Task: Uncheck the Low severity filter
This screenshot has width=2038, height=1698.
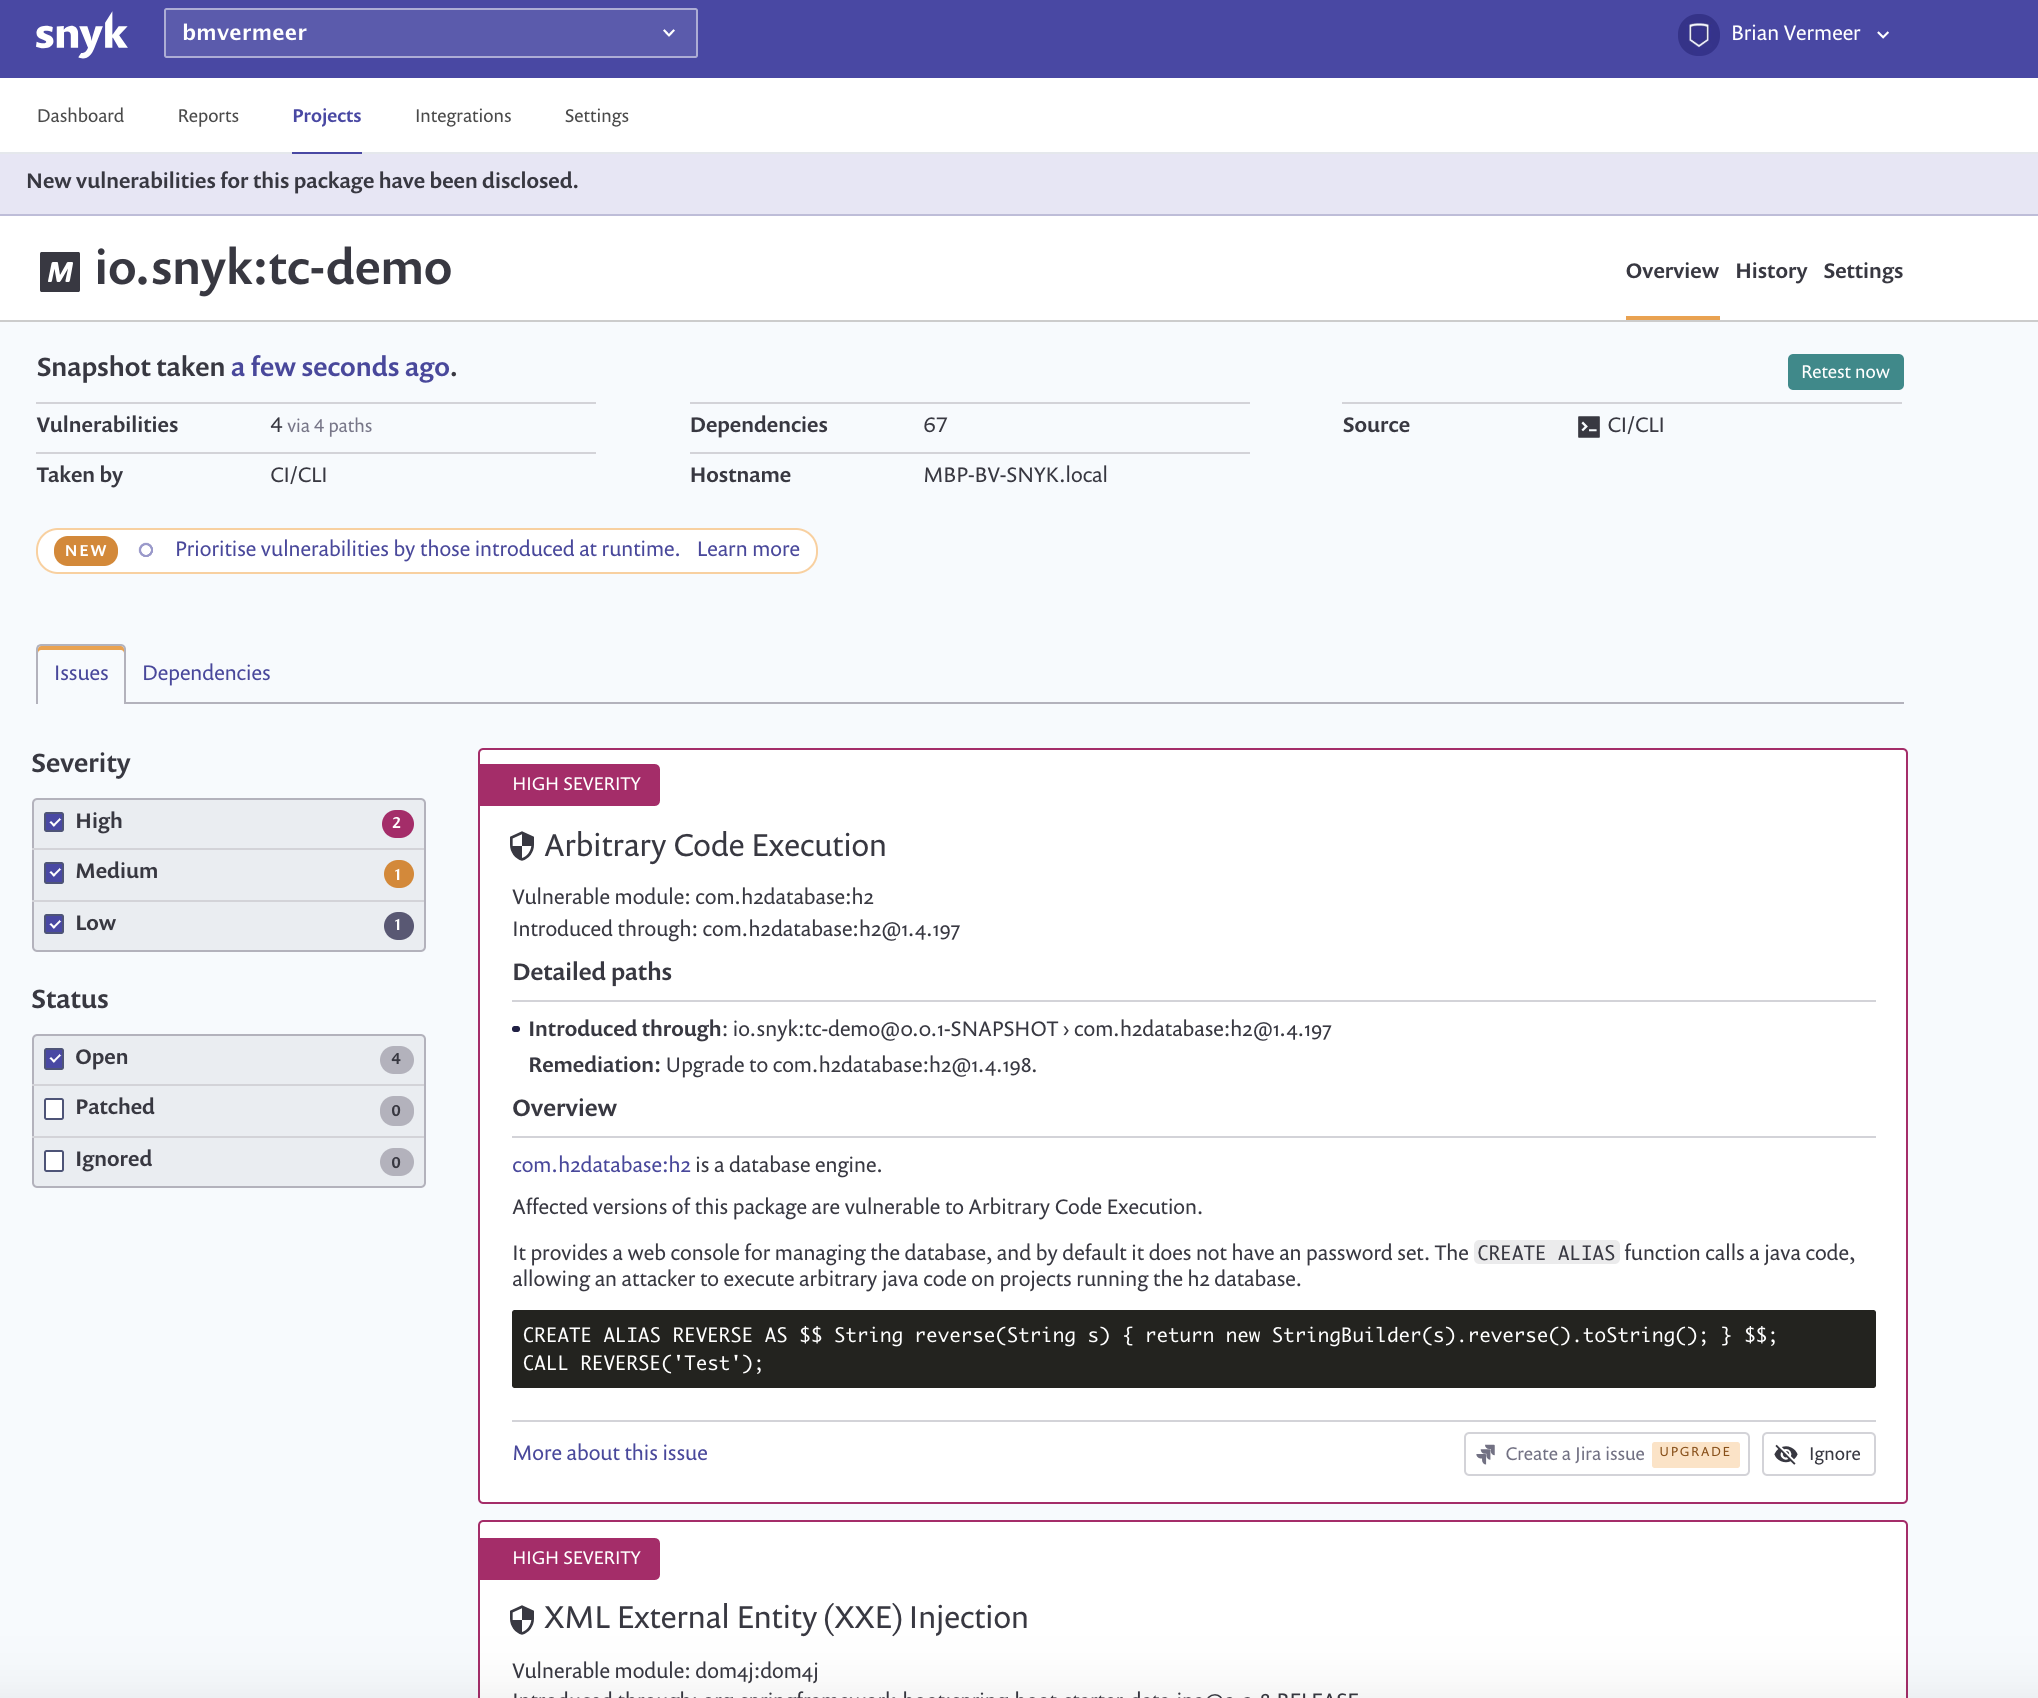Action: tap(55, 924)
